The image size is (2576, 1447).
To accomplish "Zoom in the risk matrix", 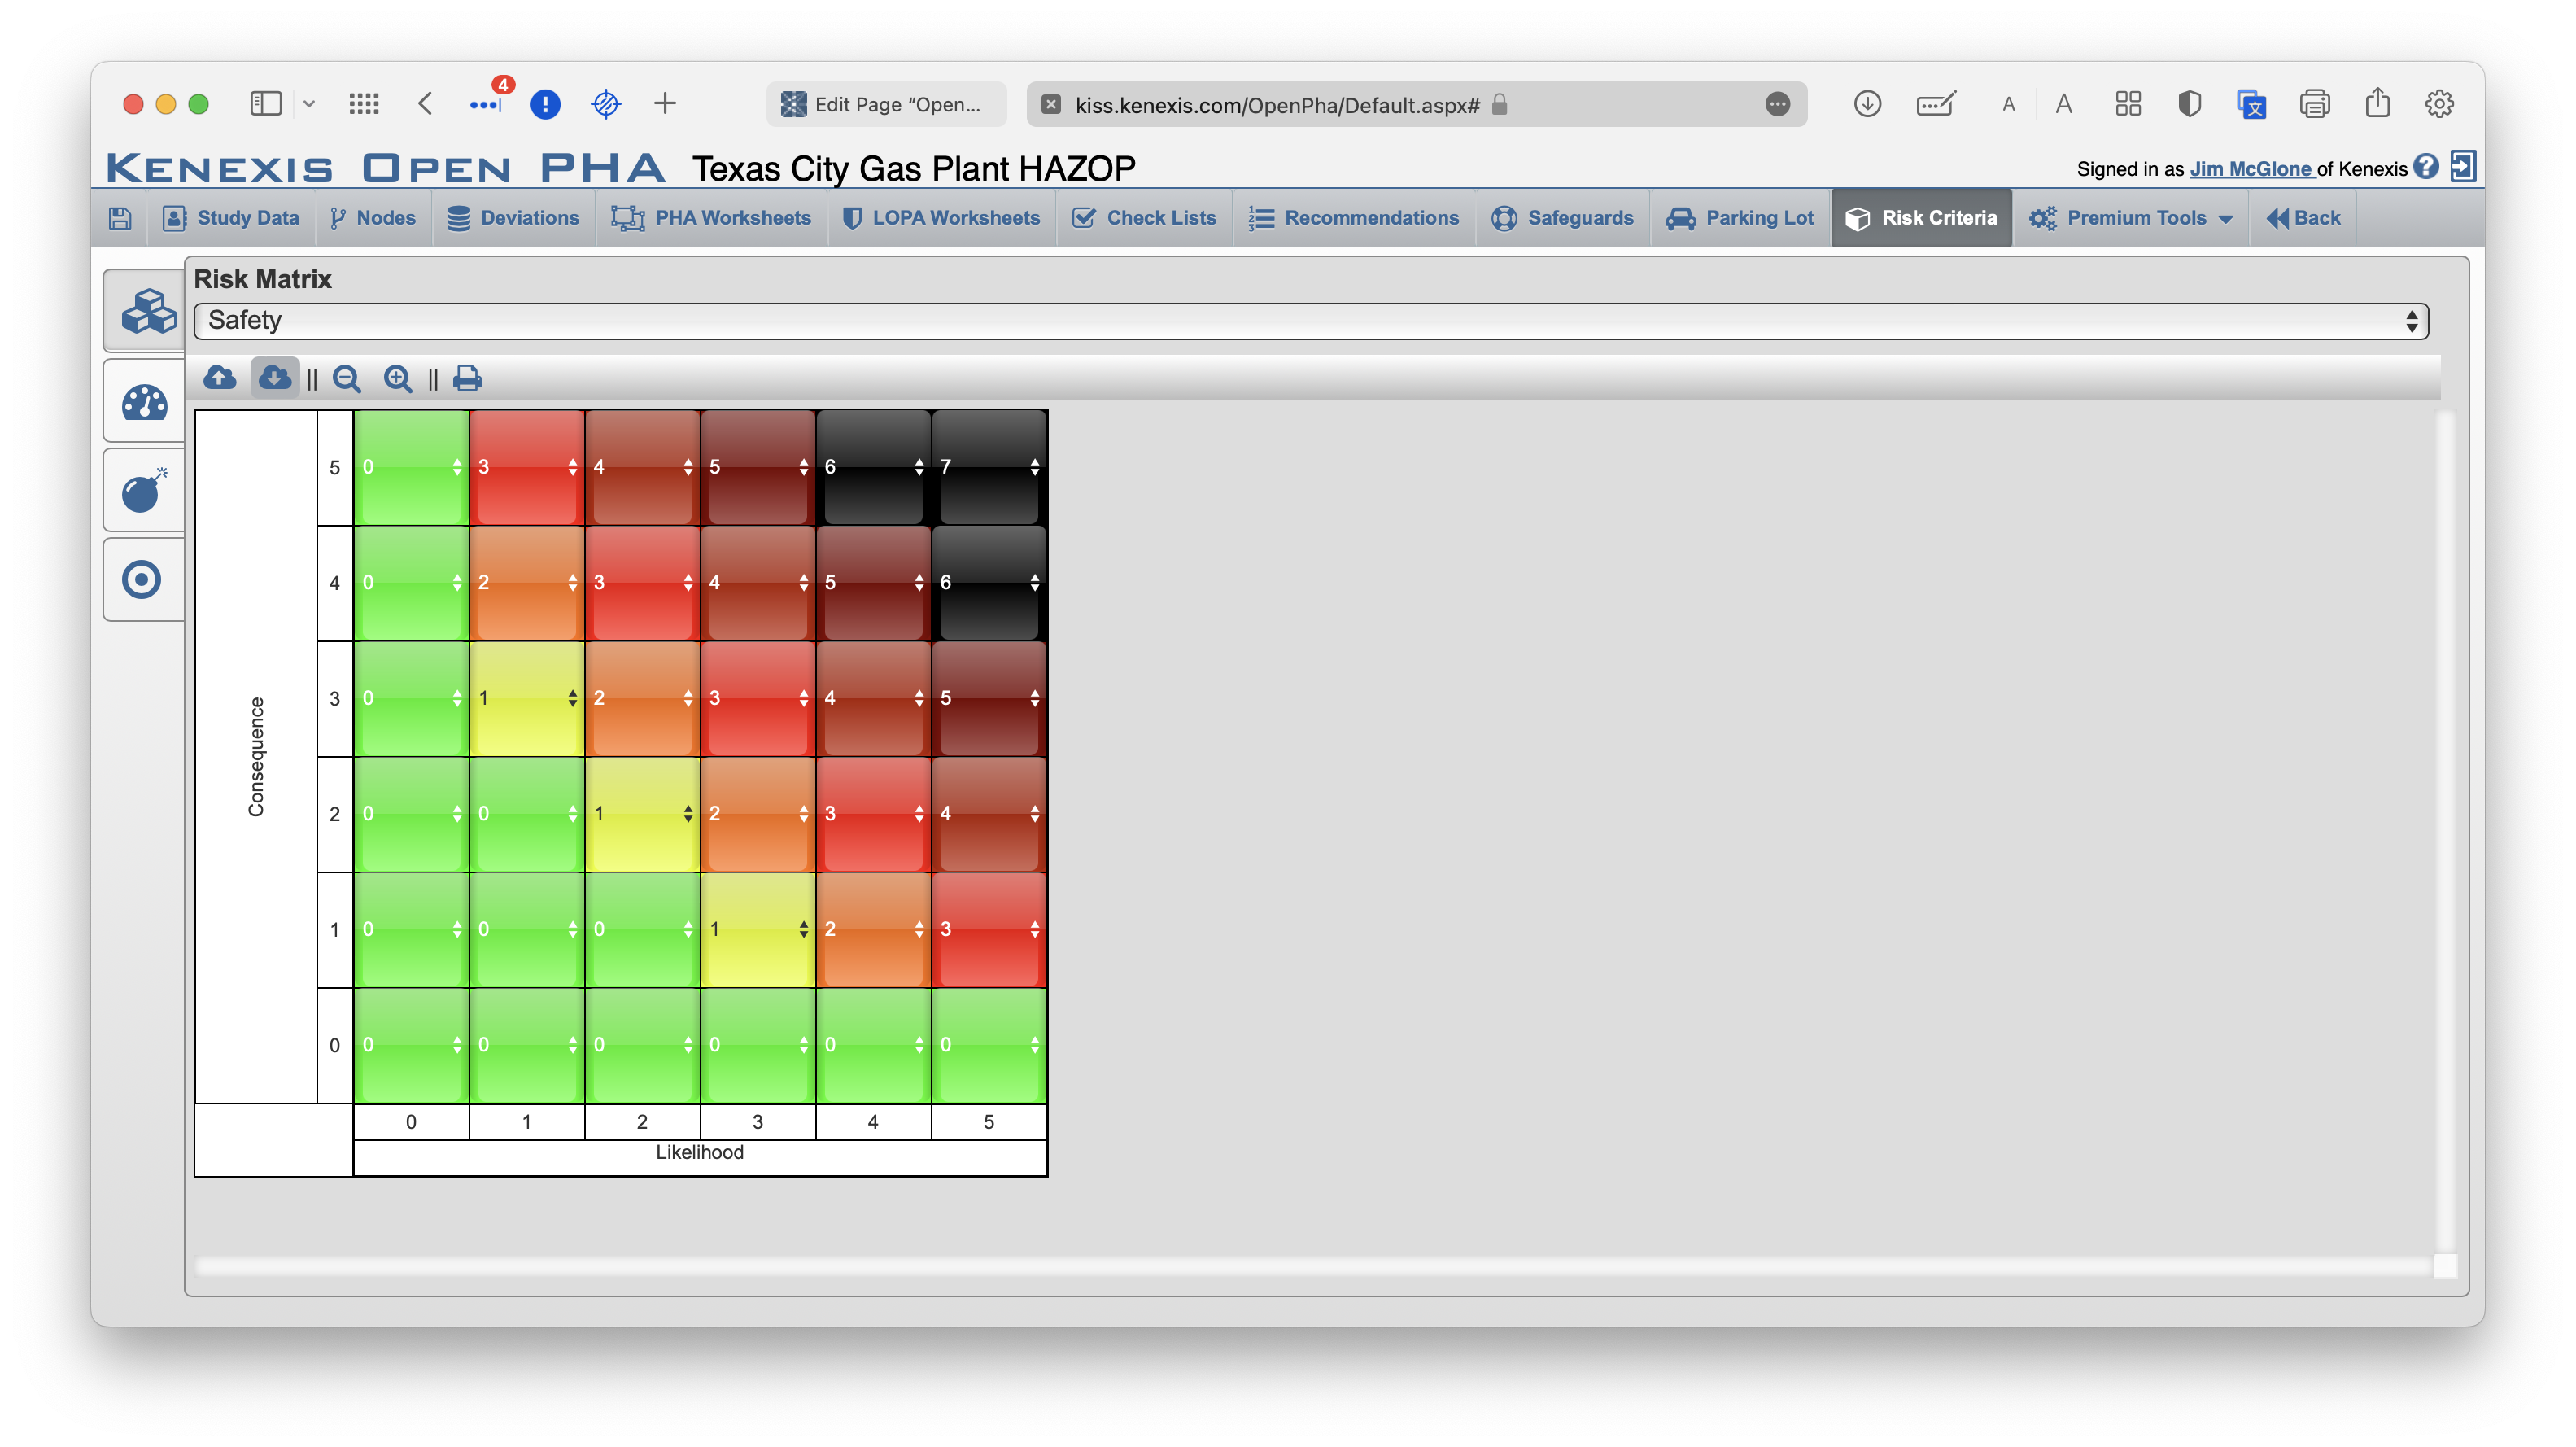I will (x=398, y=379).
